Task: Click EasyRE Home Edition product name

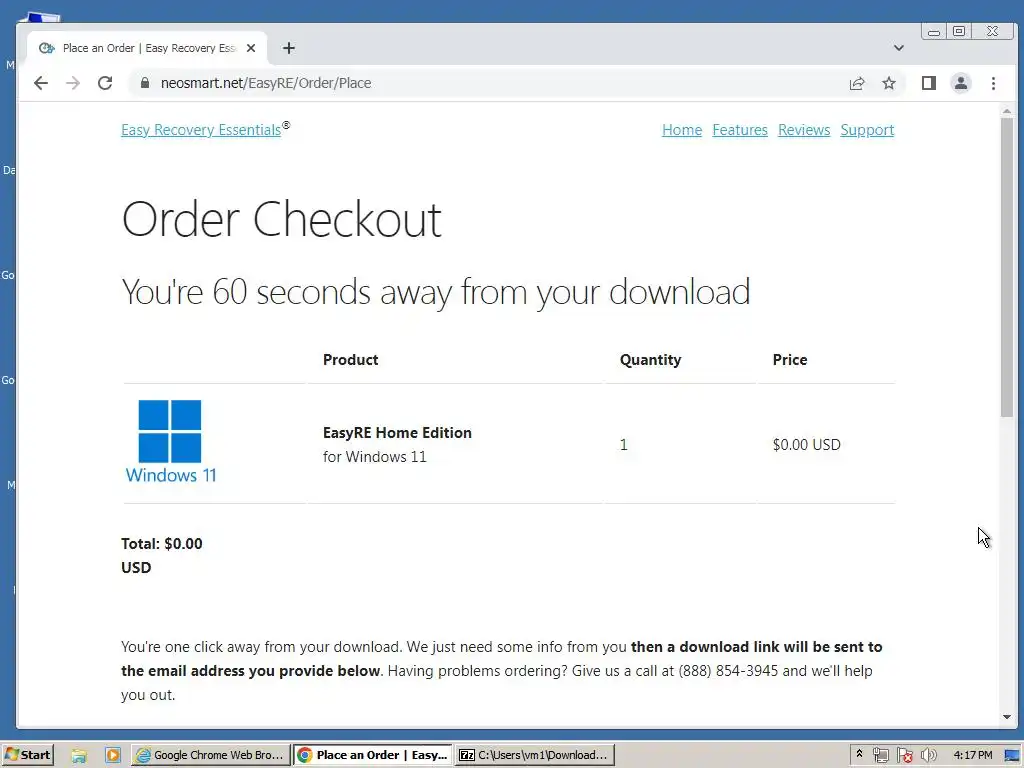Action: point(397,432)
